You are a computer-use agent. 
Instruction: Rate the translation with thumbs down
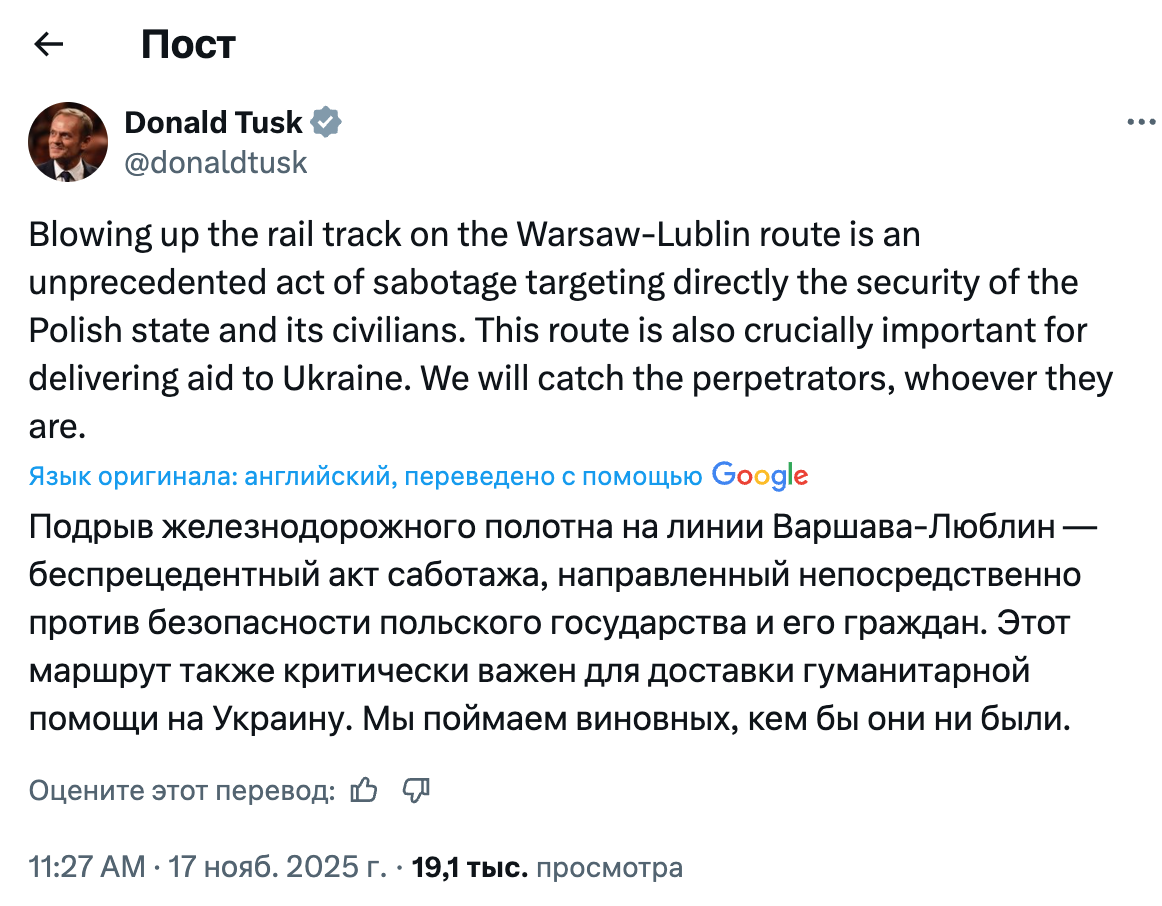[415, 791]
